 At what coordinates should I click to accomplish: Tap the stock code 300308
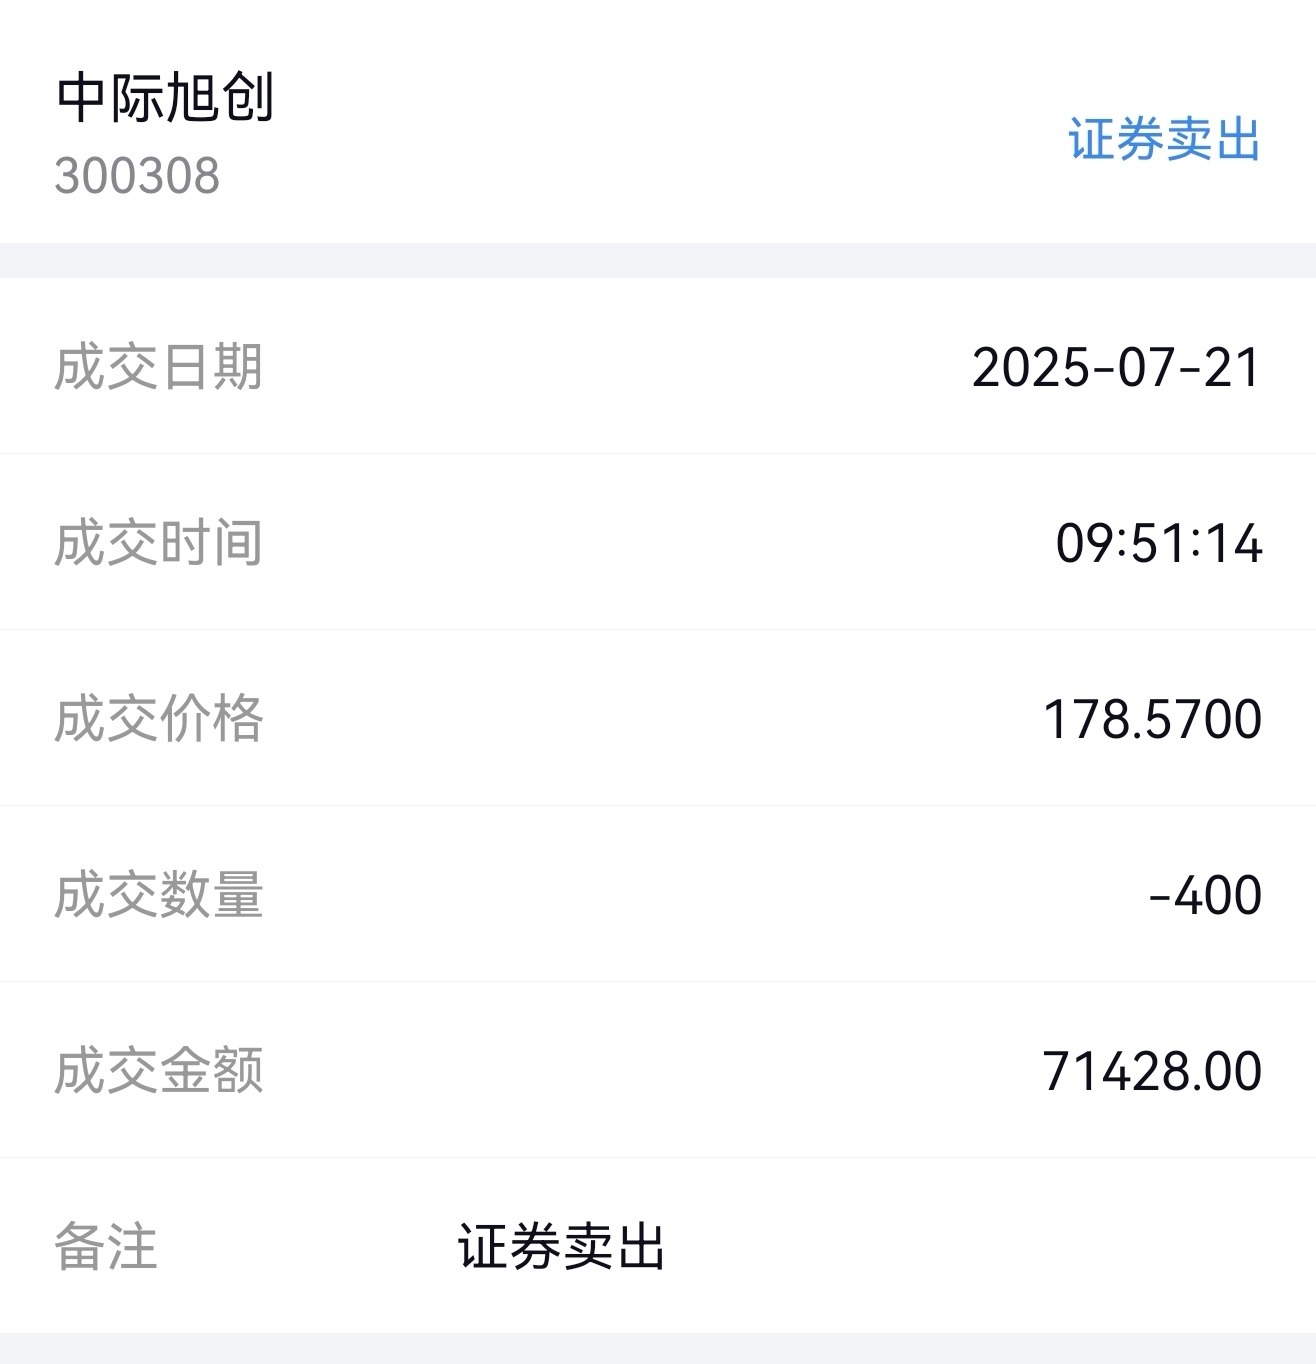(137, 176)
